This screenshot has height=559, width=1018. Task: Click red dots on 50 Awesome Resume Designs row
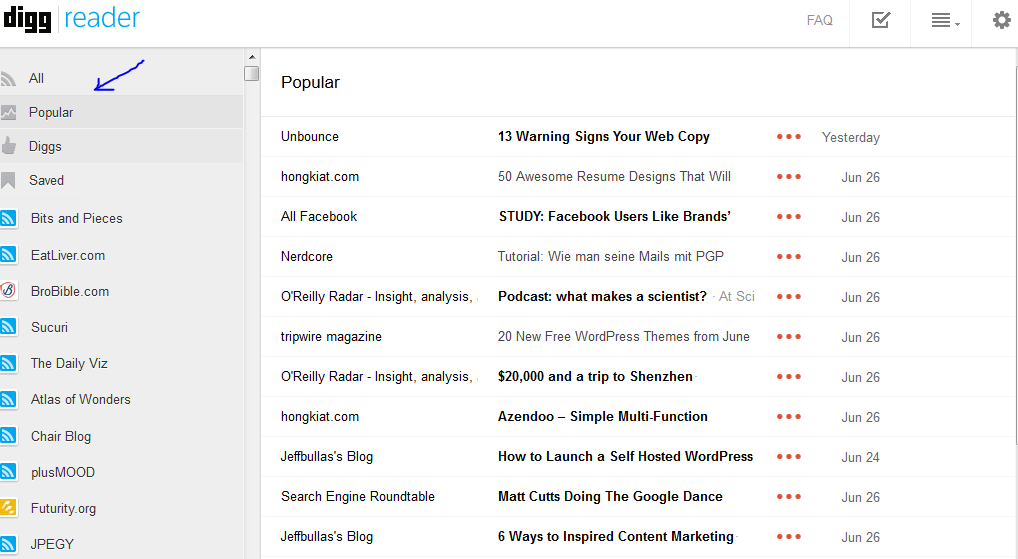point(789,177)
